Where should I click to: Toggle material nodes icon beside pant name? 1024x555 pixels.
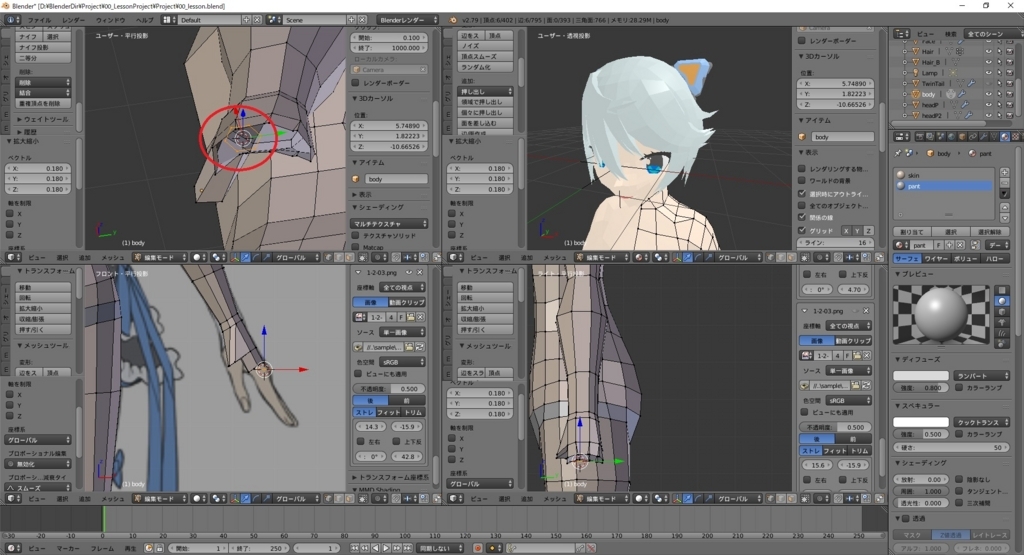pyautogui.click(x=975, y=245)
